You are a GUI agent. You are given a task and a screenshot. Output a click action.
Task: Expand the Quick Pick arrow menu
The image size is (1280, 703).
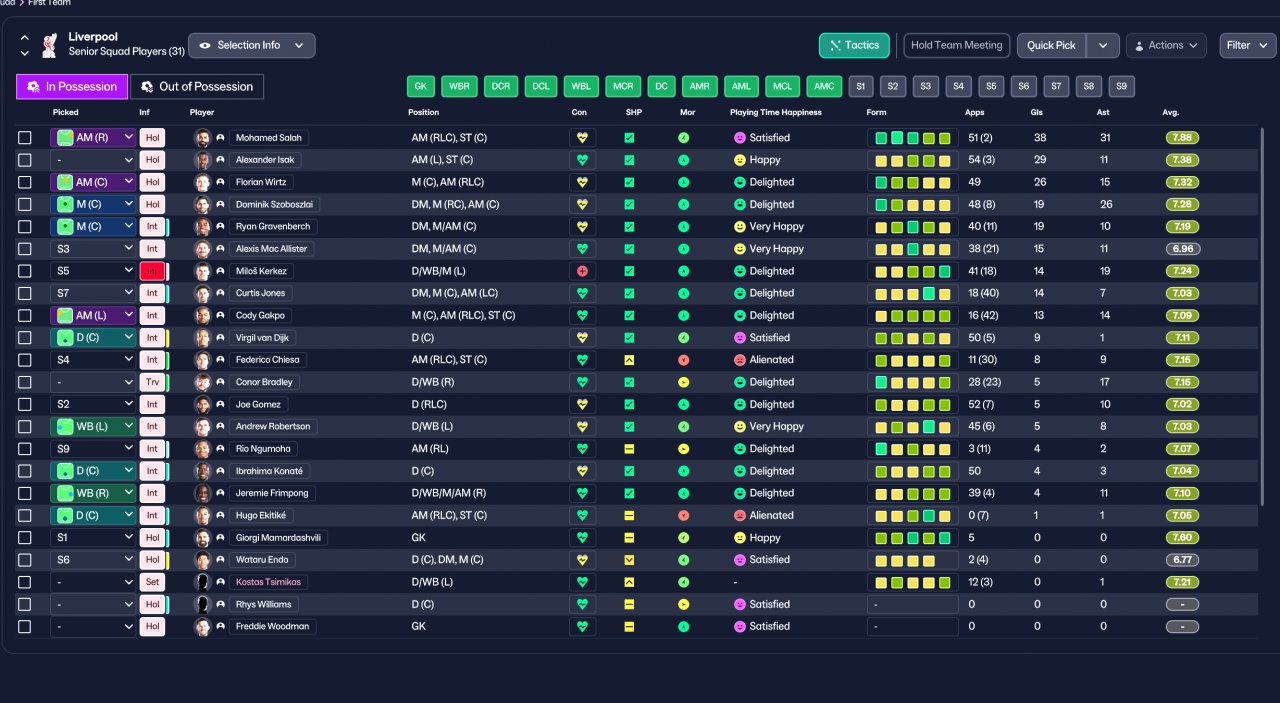pos(1103,45)
